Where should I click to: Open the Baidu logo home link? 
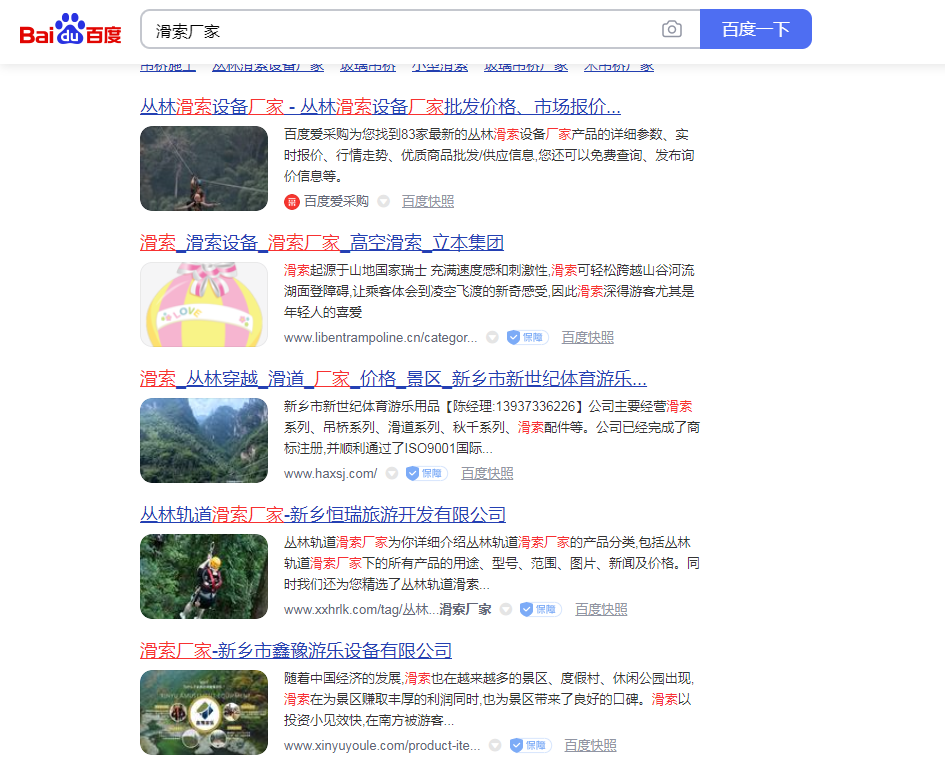[71, 29]
